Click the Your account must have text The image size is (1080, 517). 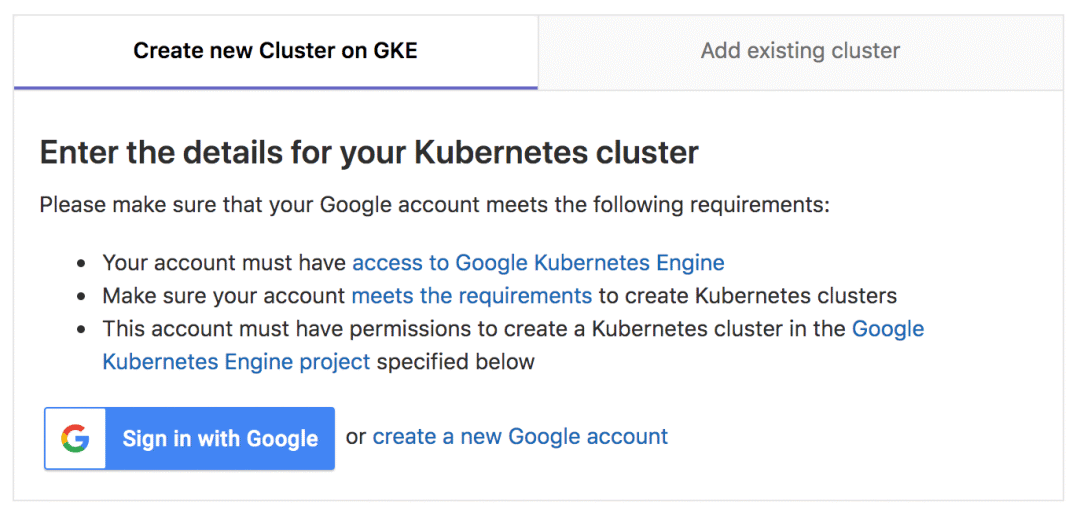(225, 263)
